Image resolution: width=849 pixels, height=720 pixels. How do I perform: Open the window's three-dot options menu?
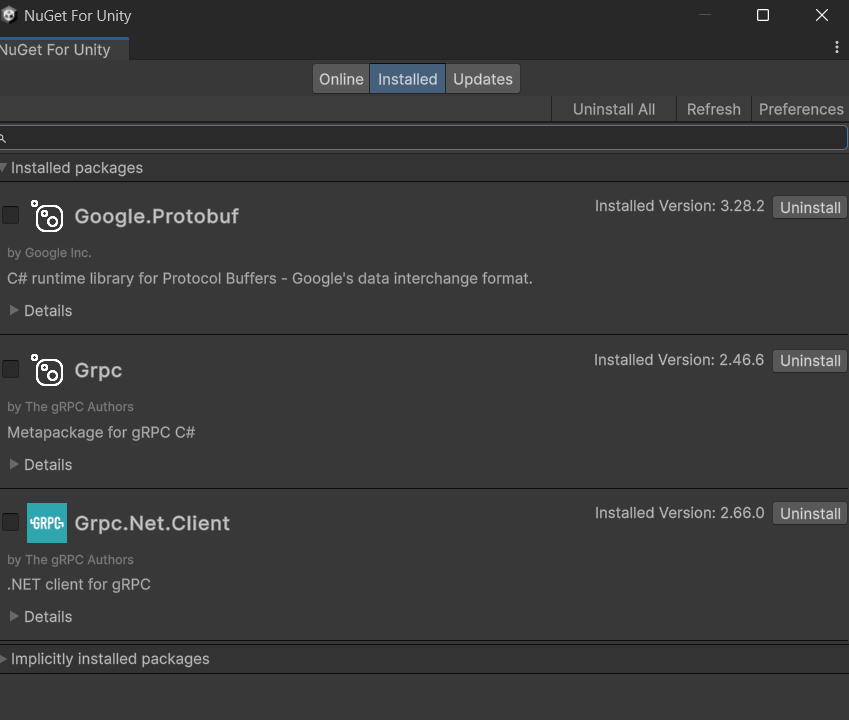coord(837,47)
